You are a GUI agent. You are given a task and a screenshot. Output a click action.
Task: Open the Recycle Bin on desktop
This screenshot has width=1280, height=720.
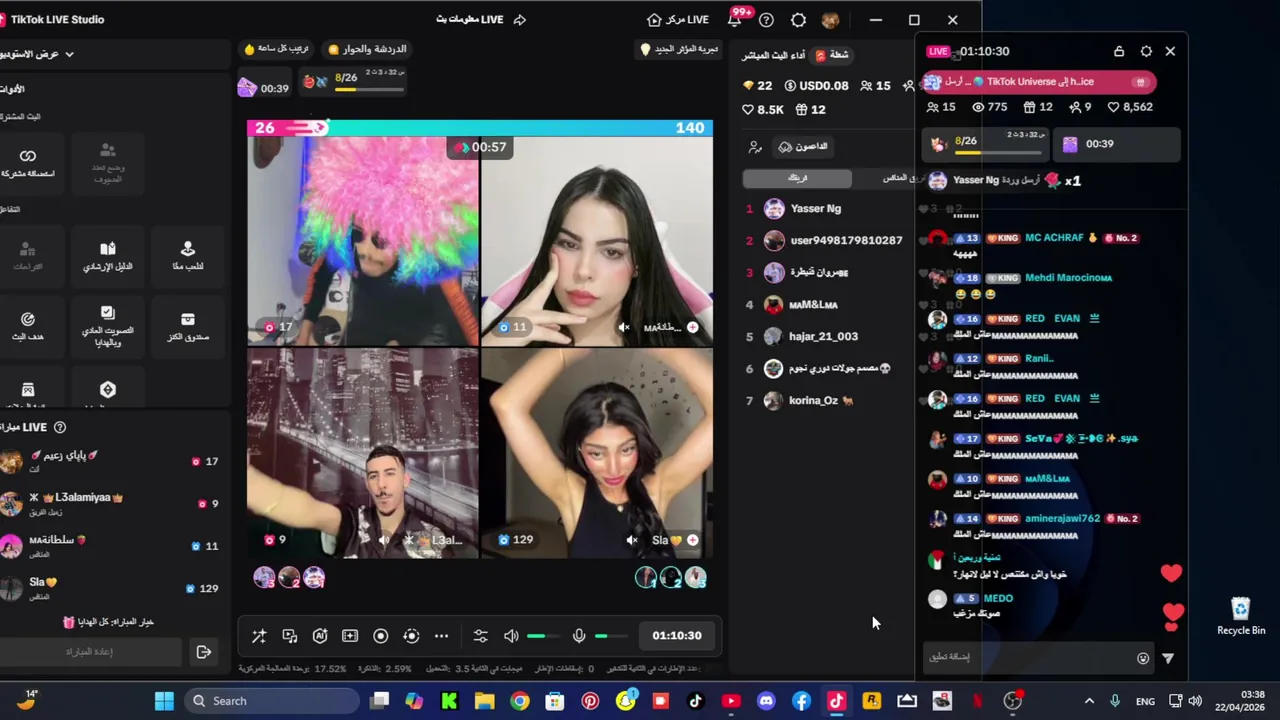tap(1241, 616)
